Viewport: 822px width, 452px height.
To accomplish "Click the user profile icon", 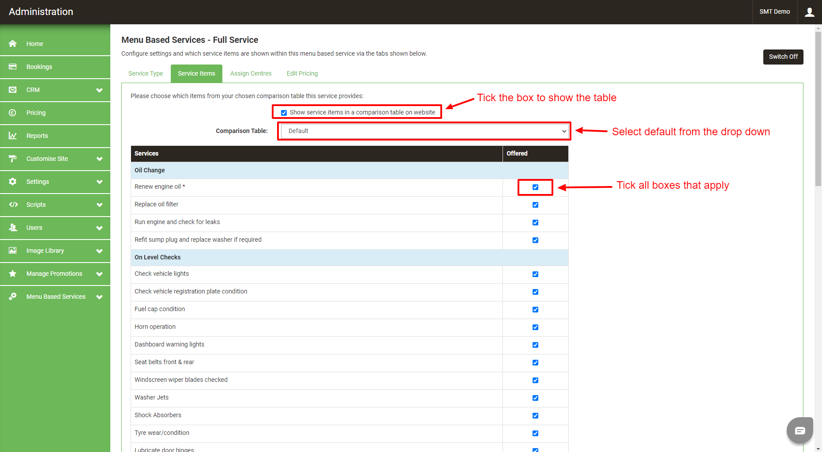I will pos(809,12).
